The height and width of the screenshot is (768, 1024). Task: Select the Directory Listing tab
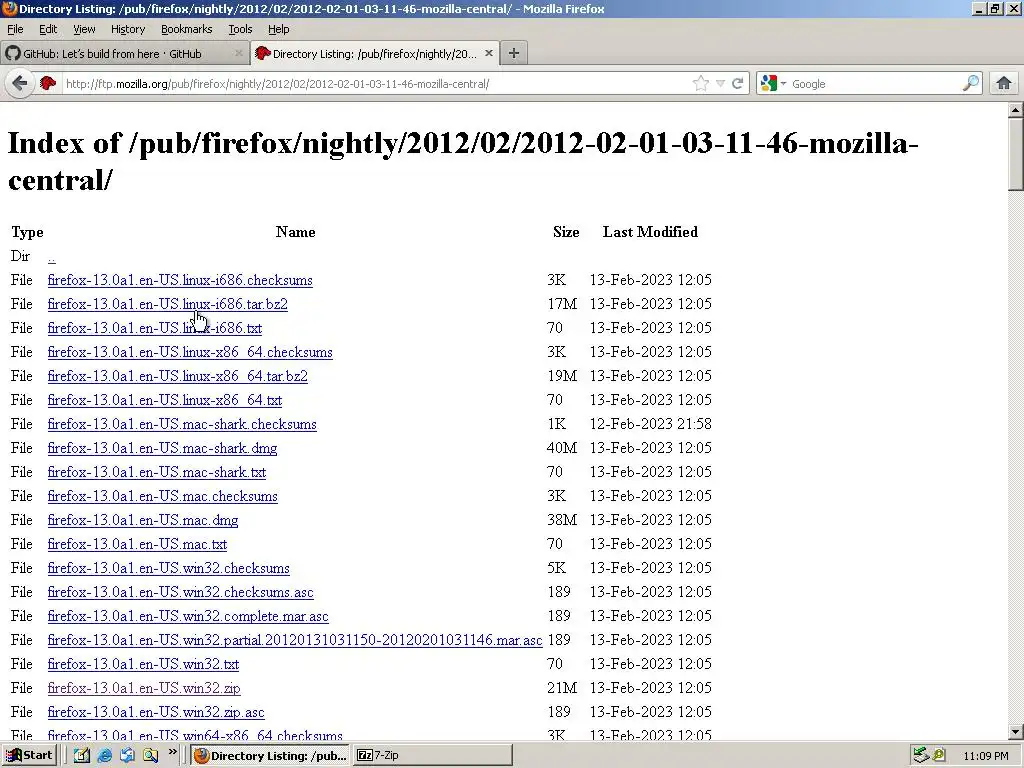(x=375, y=54)
